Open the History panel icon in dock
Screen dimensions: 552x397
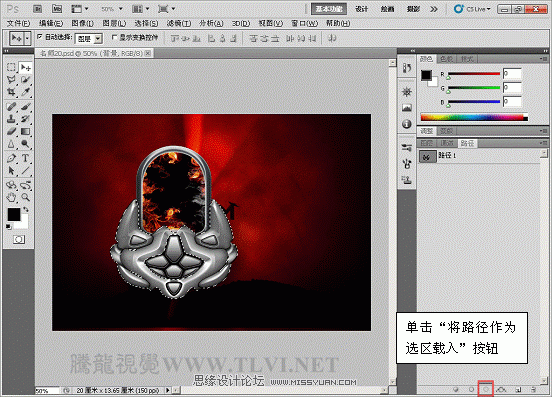point(407,68)
